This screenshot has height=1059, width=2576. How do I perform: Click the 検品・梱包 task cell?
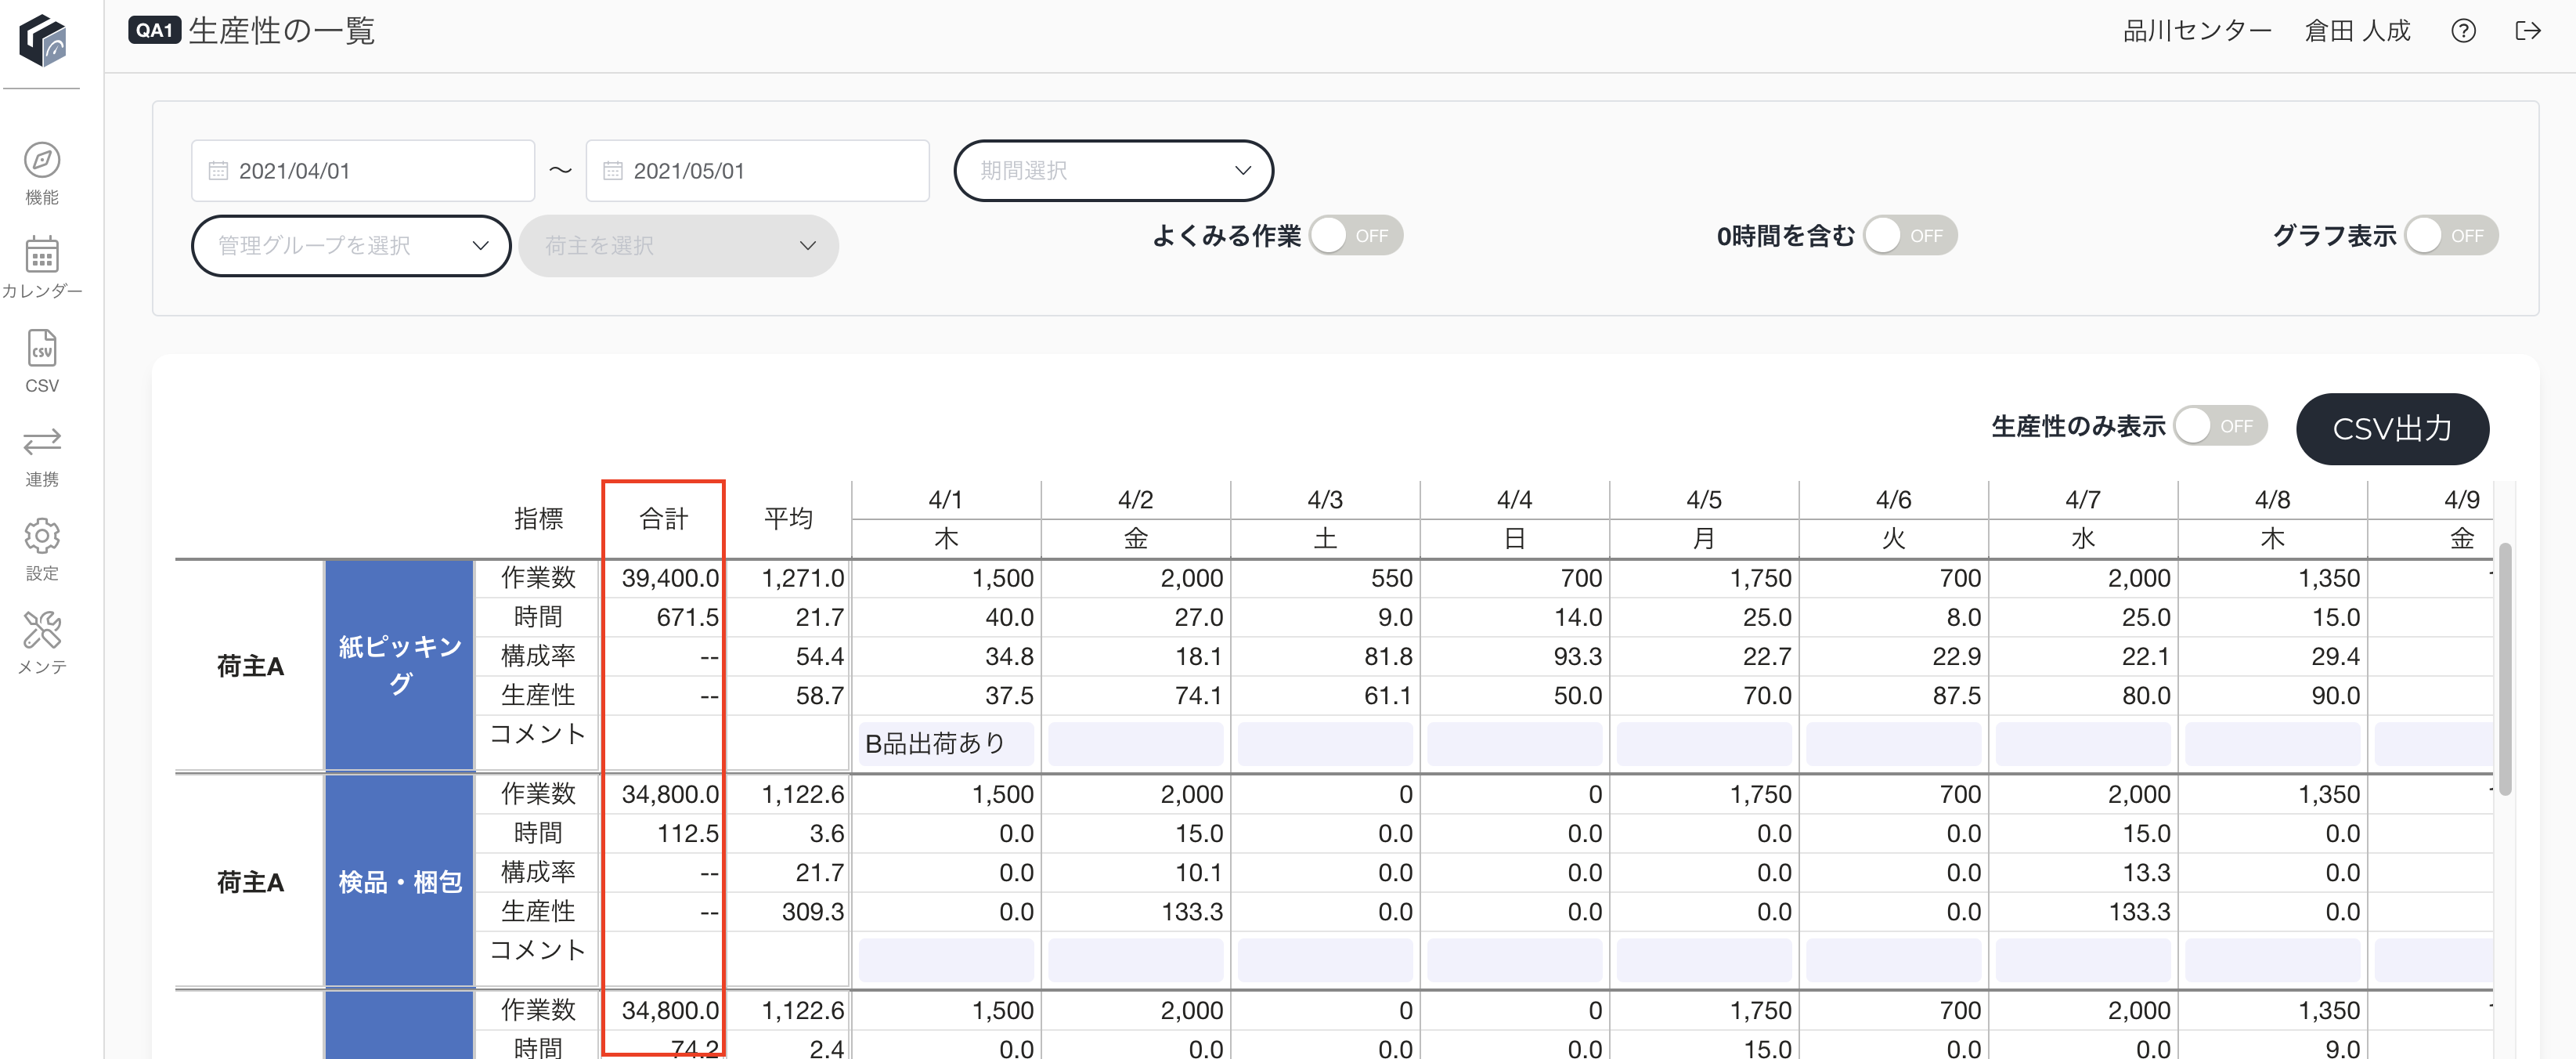399,882
